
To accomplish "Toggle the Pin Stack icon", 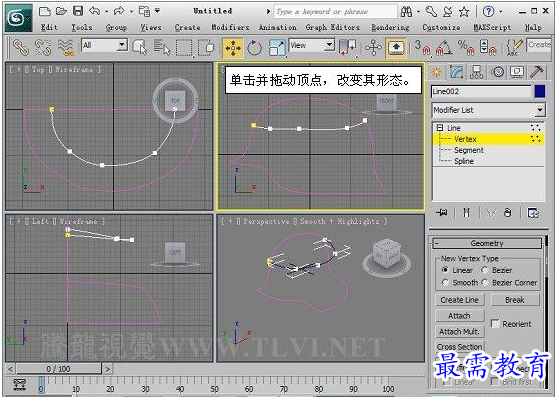I will [x=442, y=213].
